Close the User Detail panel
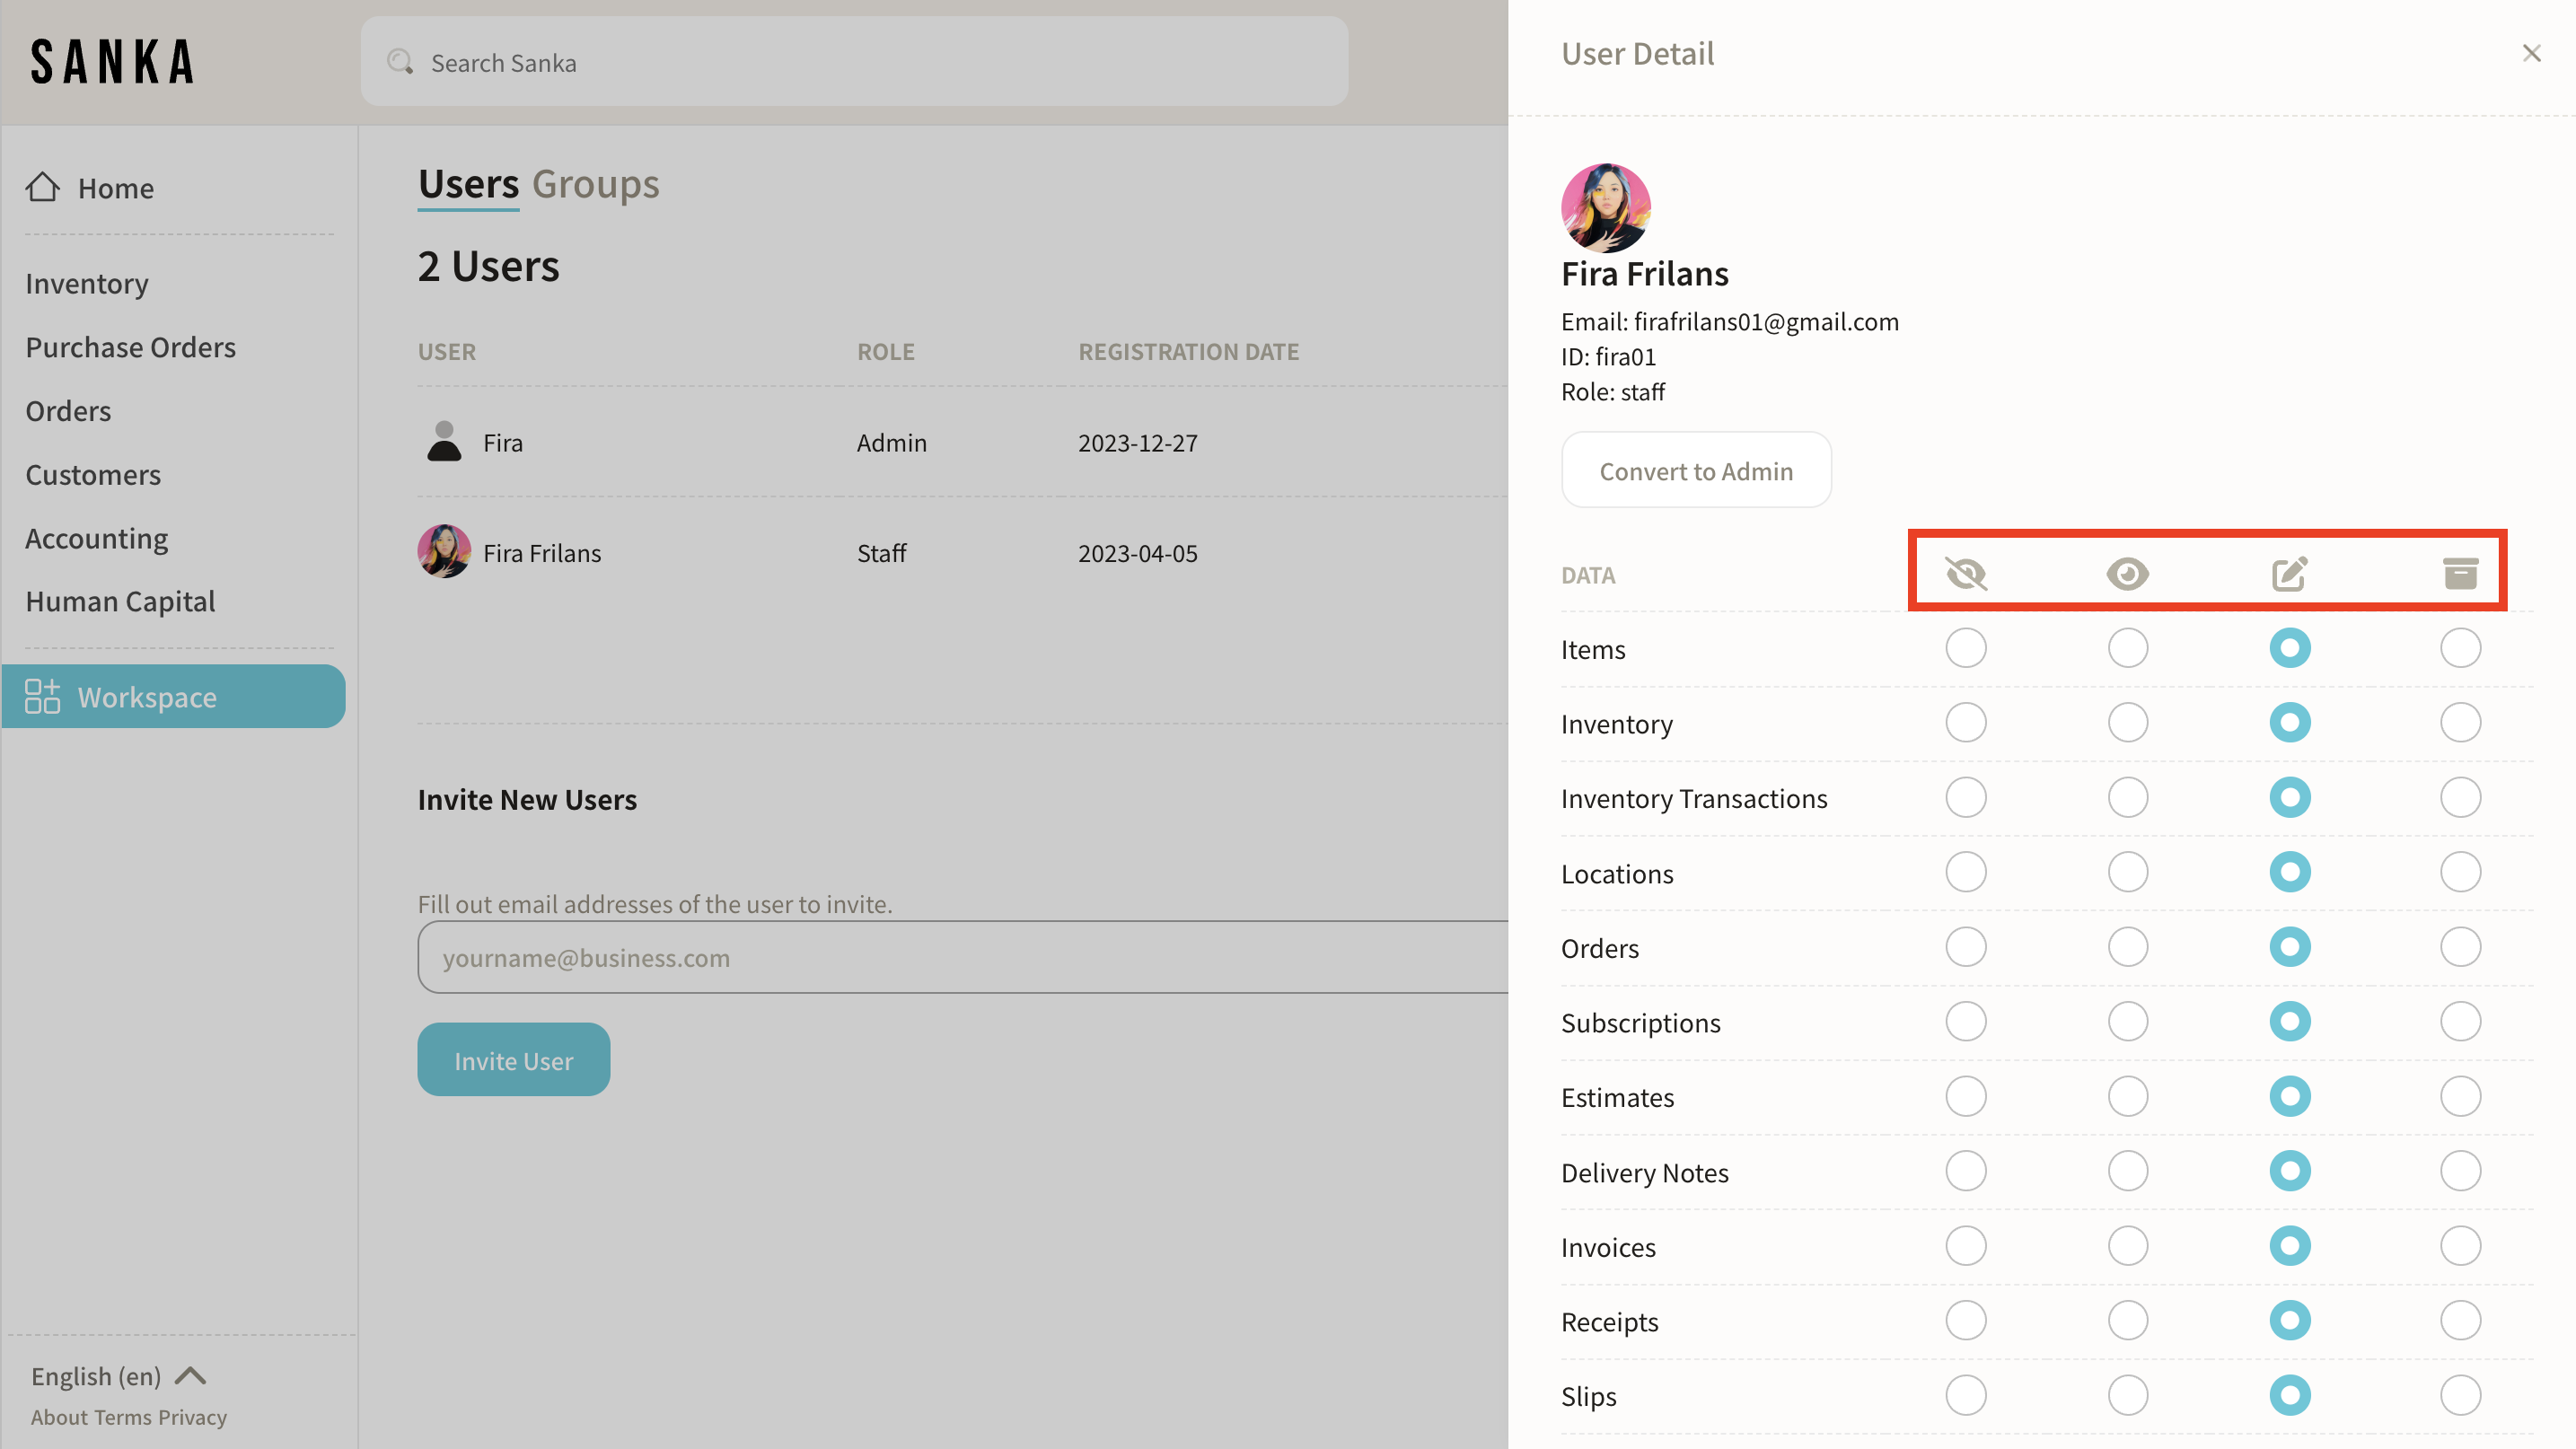The height and width of the screenshot is (1449, 2576). pos(2531,53)
